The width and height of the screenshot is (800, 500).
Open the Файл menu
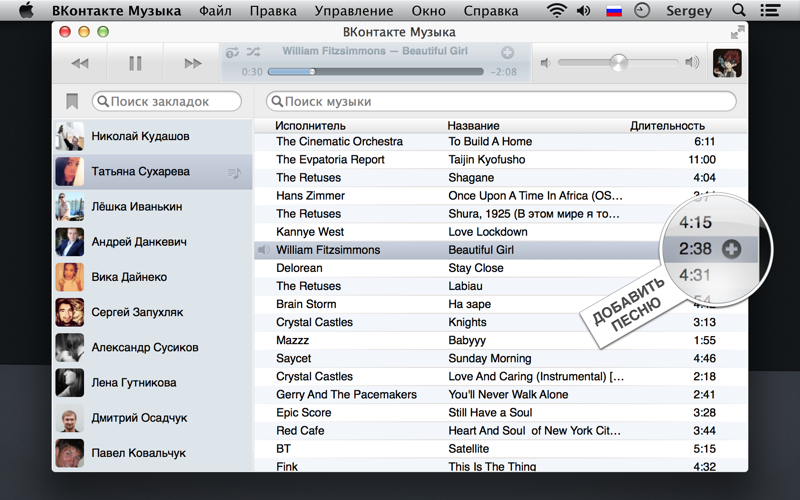click(215, 11)
